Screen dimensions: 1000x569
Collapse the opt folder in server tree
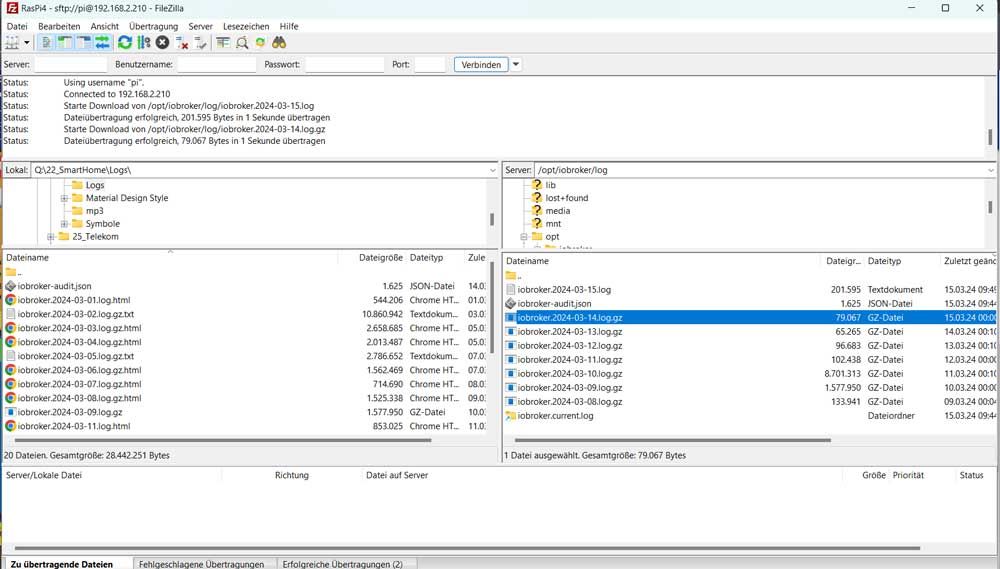tap(524, 237)
